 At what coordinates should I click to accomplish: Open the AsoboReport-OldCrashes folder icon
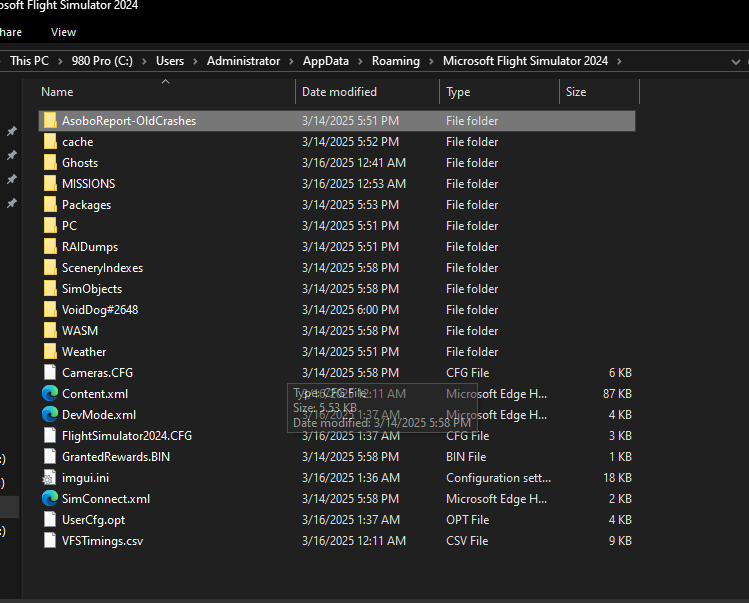click(50, 121)
